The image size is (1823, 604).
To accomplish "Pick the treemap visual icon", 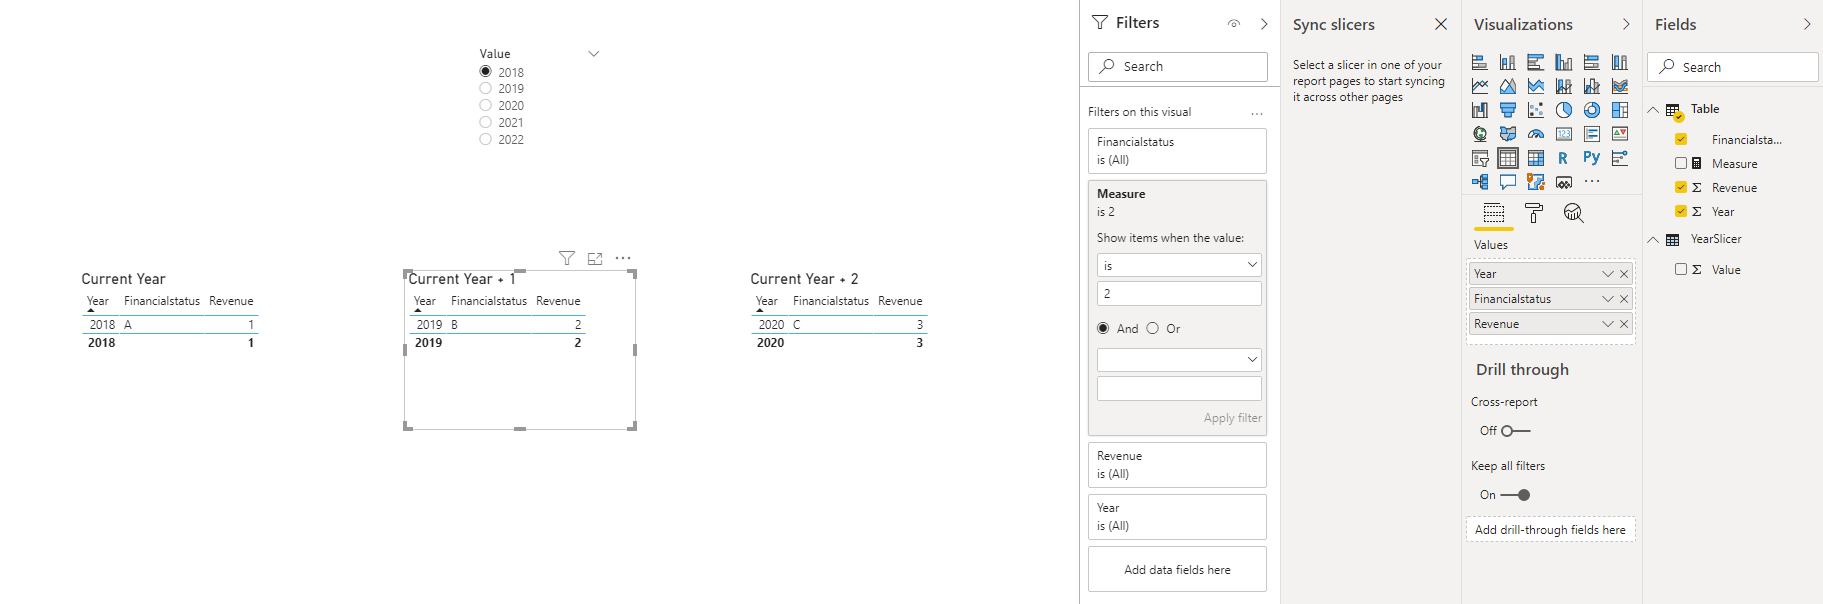I will coord(1620,110).
